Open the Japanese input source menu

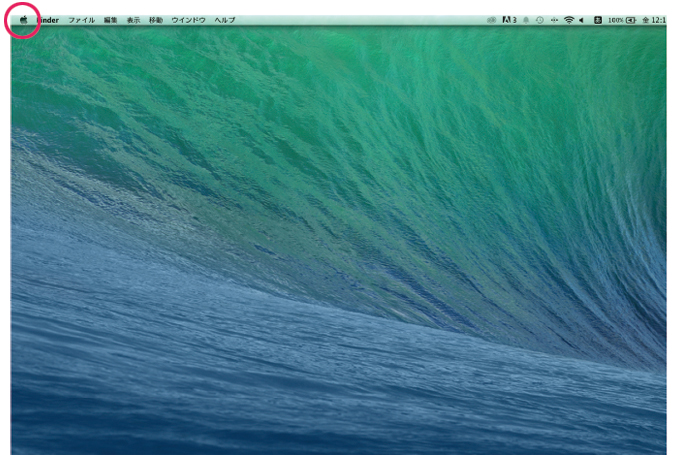[598, 20]
